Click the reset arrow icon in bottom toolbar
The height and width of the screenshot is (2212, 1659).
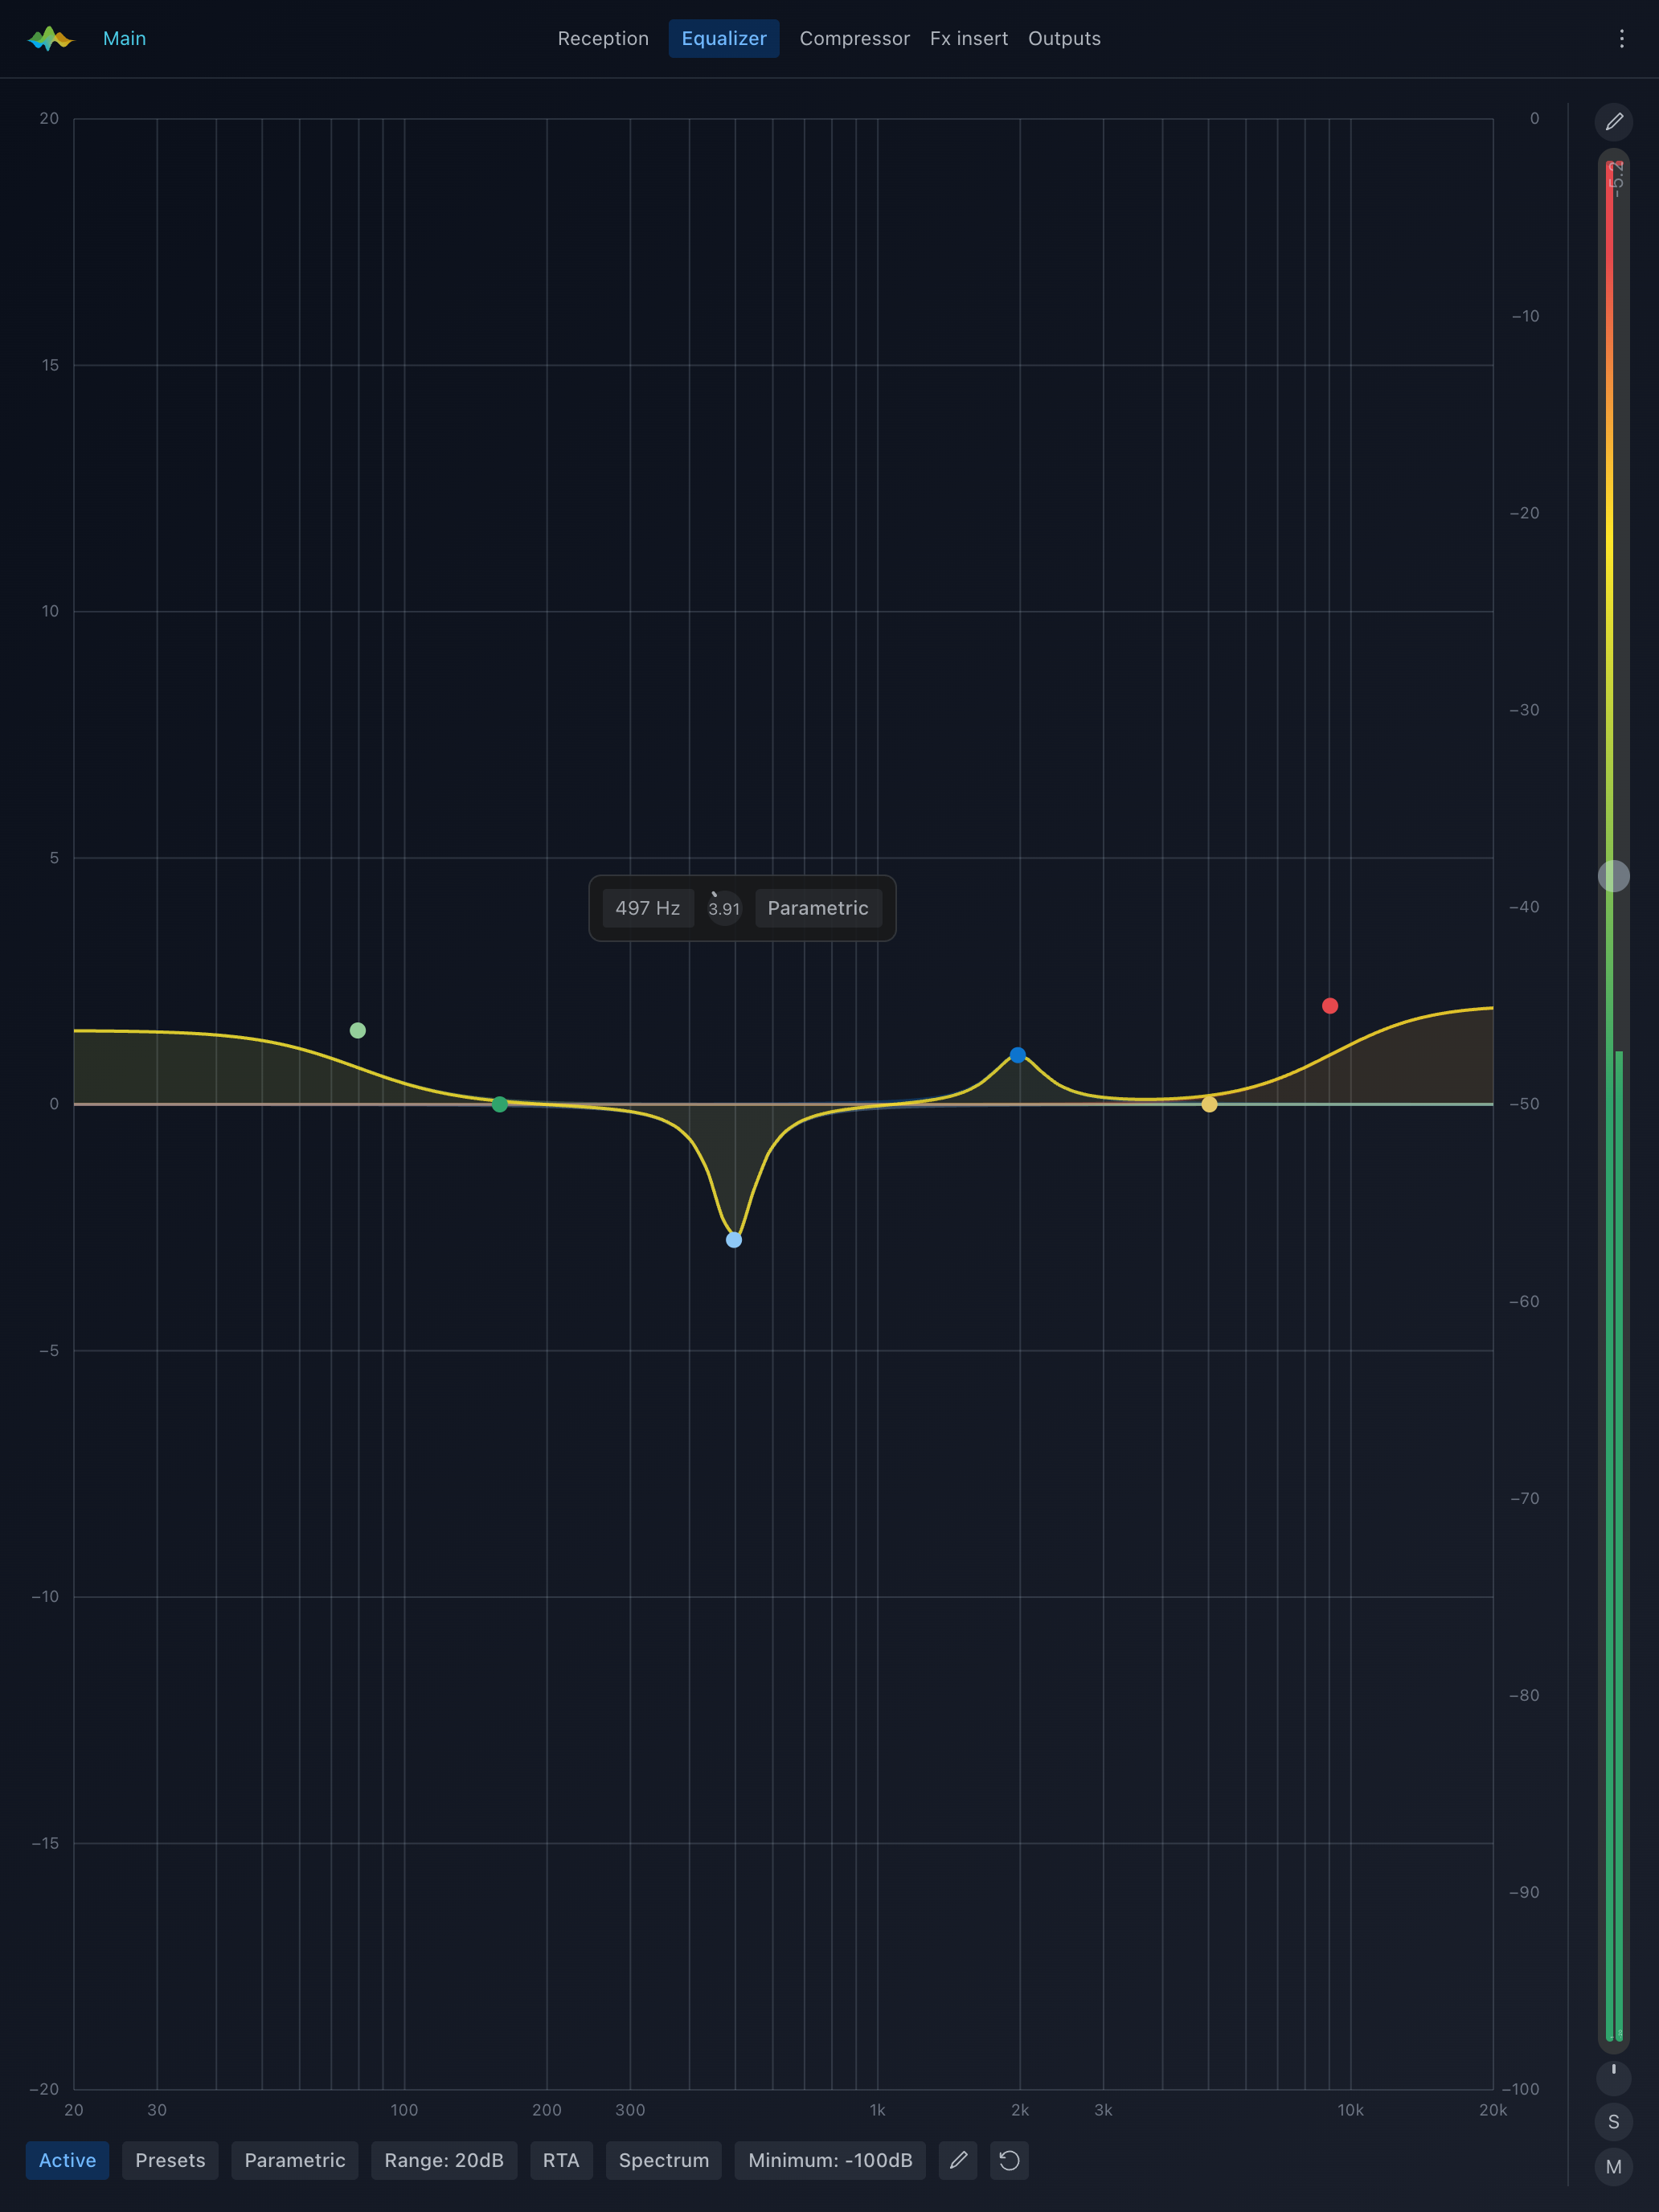coord(1009,2160)
